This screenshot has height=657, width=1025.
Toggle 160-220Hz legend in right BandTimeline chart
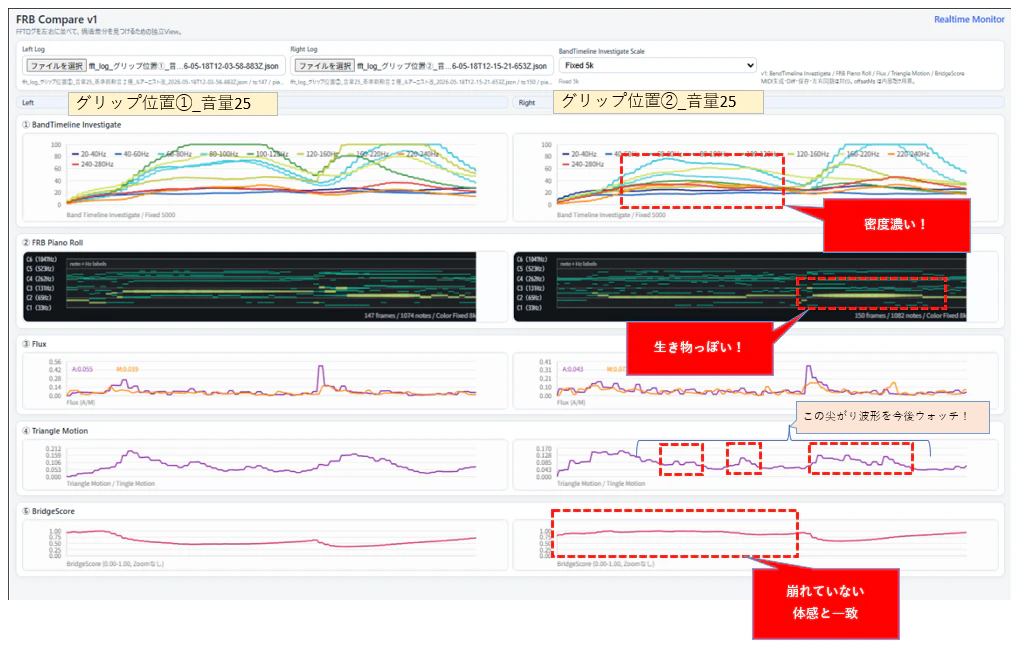pyautogui.click(x=858, y=154)
